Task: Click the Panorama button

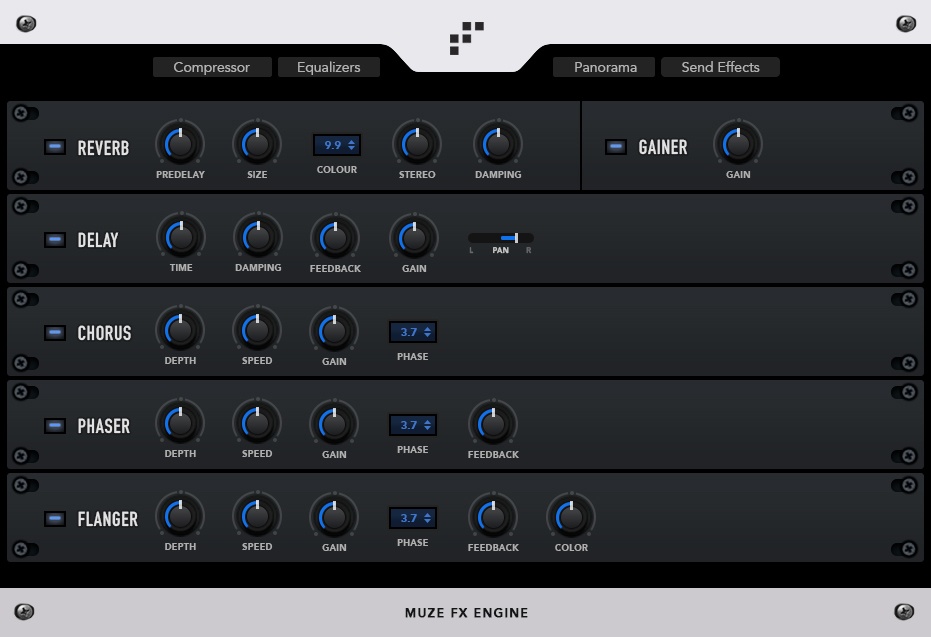Action: point(605,67)
